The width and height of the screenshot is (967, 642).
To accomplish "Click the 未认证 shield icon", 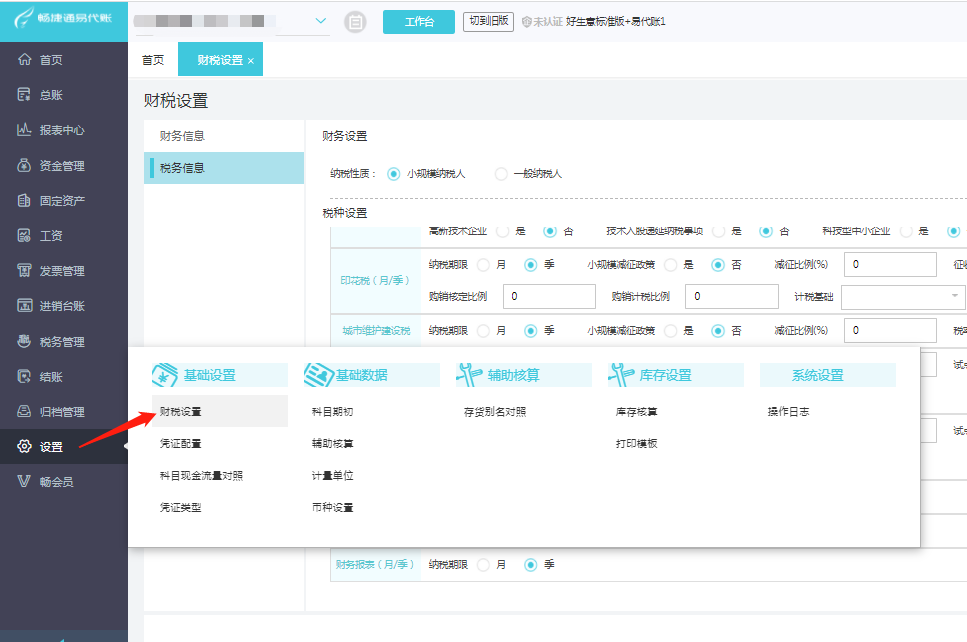I will pos(526,22).
